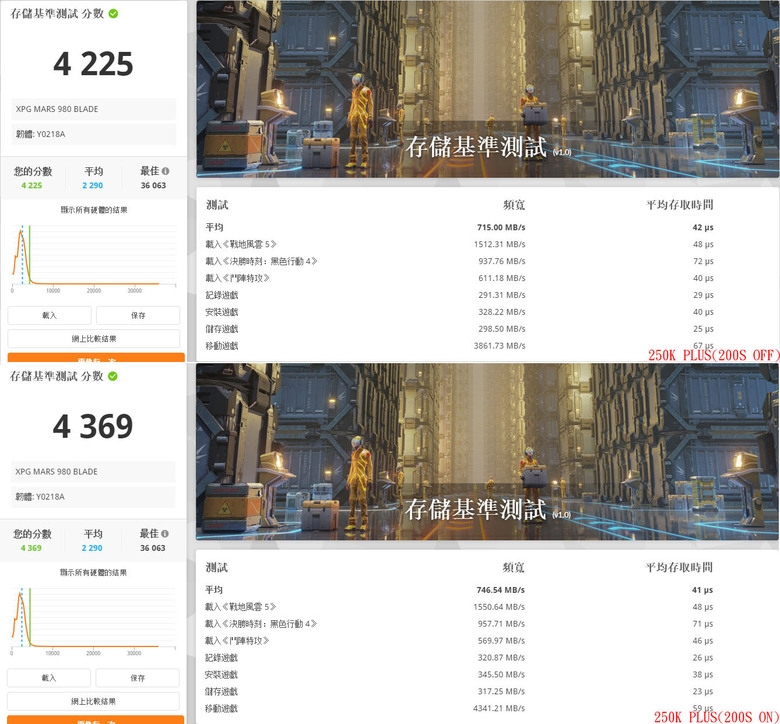Click the 顯示所有硬體的結果 link in the 4 369 panel
This screenshot has height=724, width=780.
94,573
